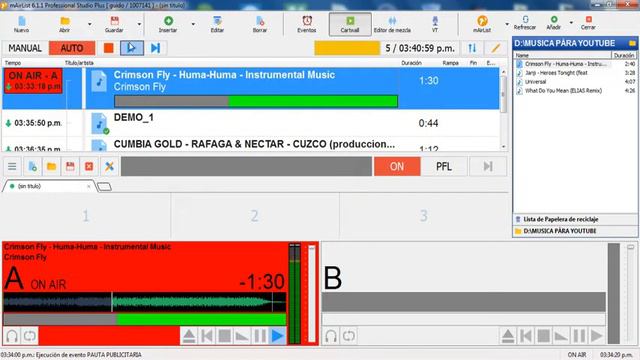The width and height of the screenshot is (640, 360).
Task: Click the cartwall open folder icon
Action: tap(51, 167)
